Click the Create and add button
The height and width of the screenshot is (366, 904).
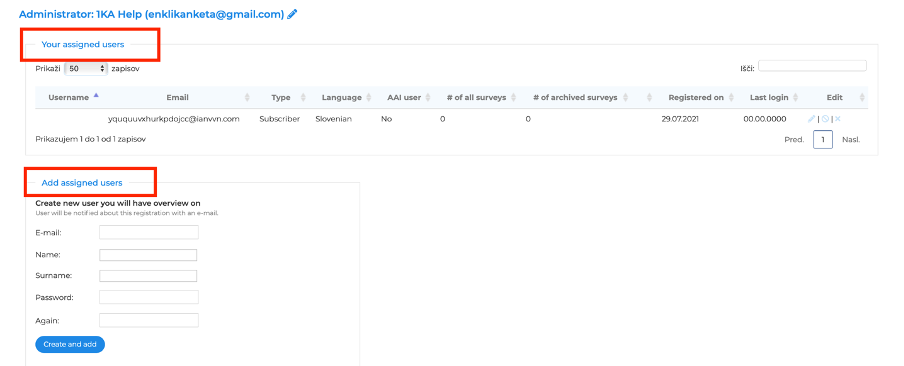tap(70, 344)
